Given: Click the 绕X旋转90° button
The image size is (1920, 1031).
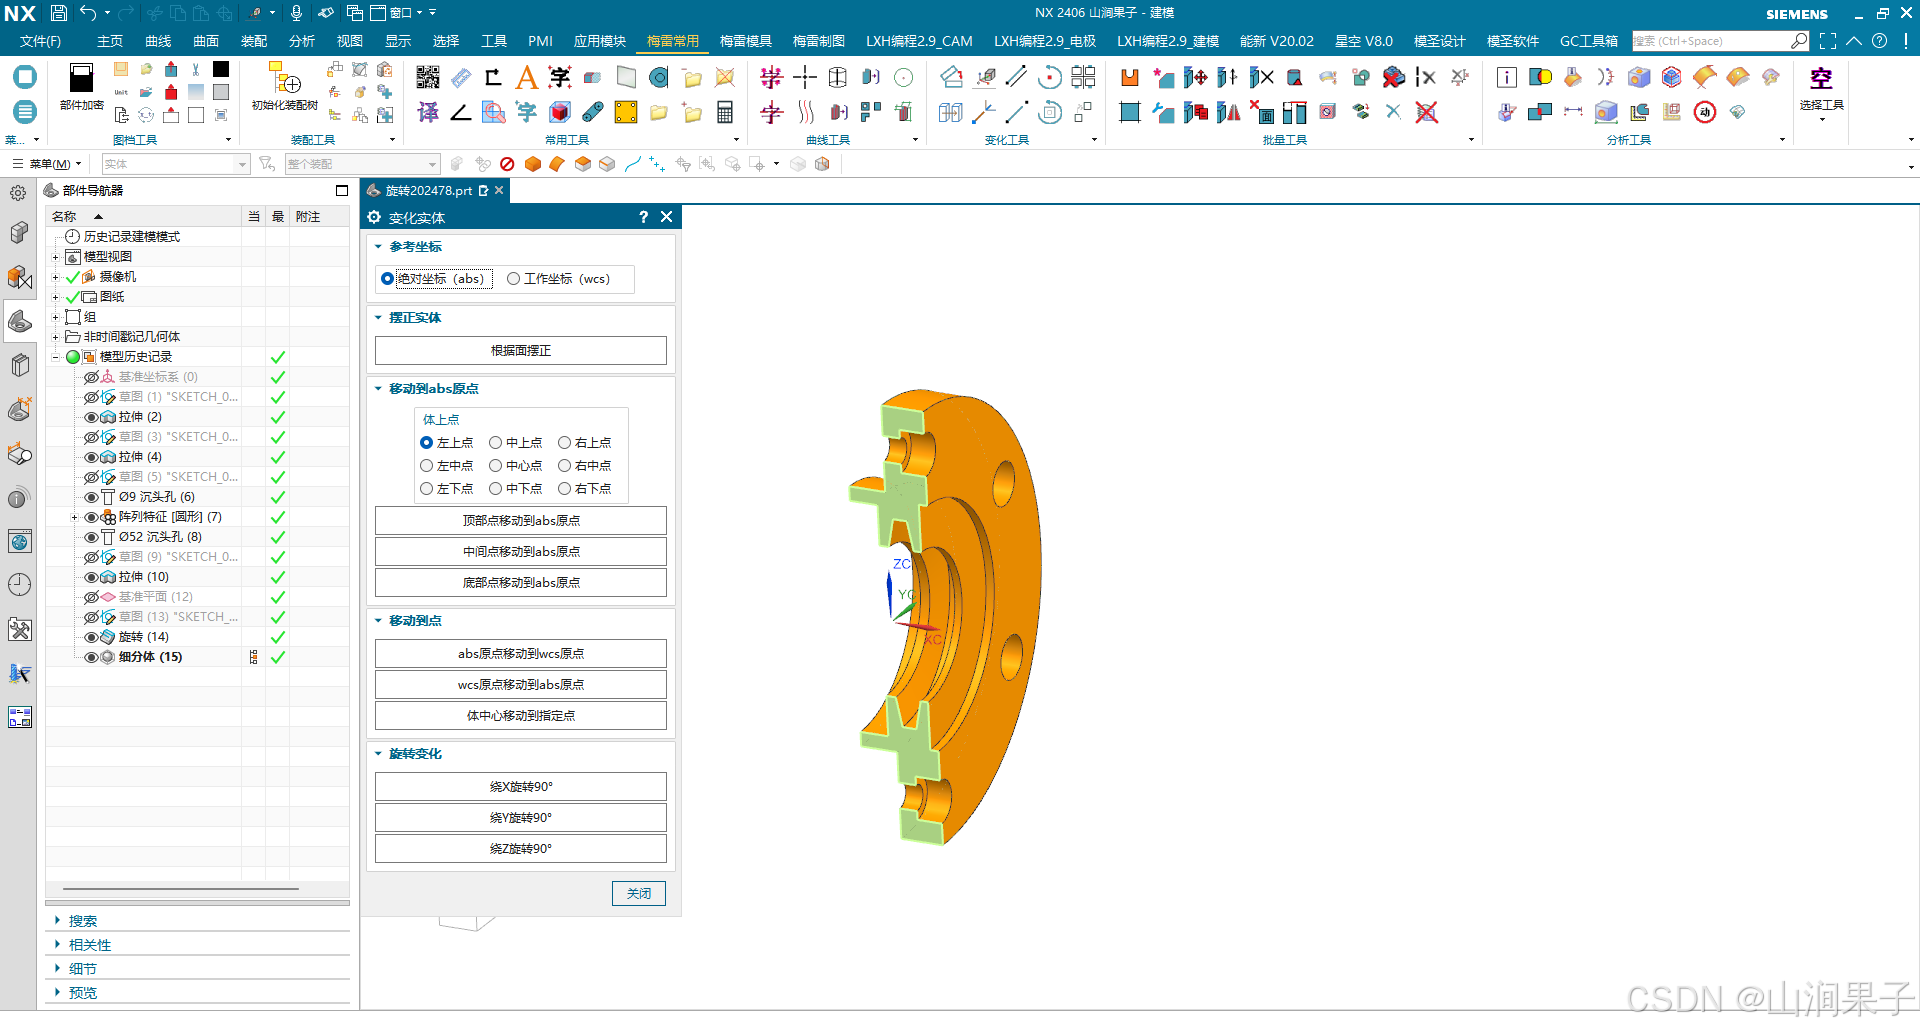Looking at the screenshot, I should (521, 787).
